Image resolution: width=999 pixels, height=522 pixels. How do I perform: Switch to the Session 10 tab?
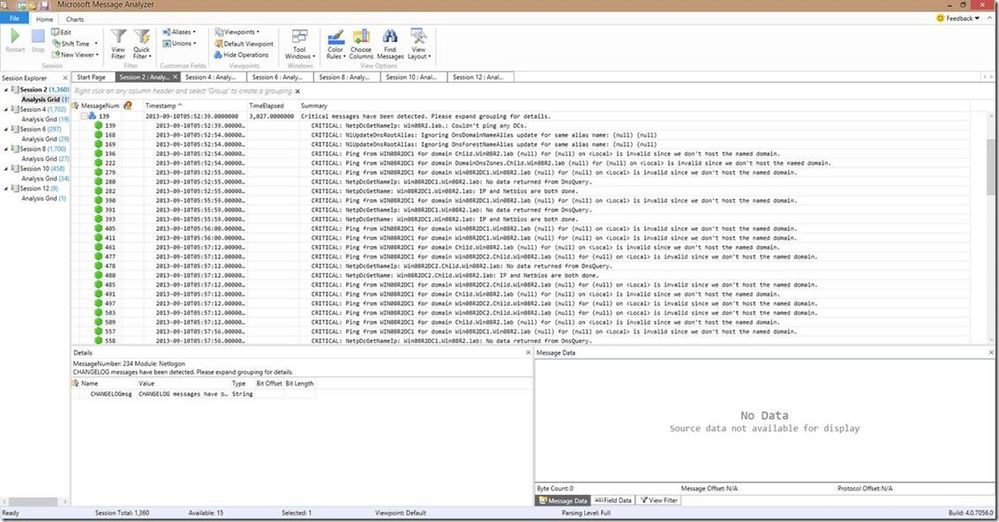[412, 77]
